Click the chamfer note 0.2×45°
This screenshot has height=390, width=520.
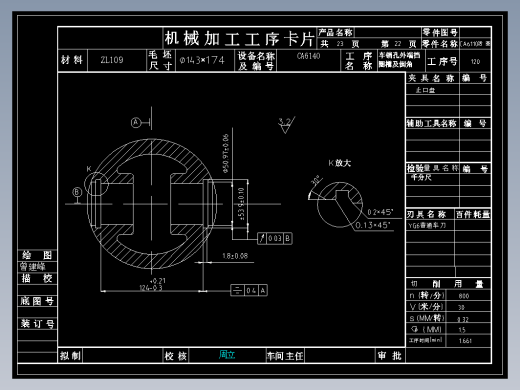point(380,212)
